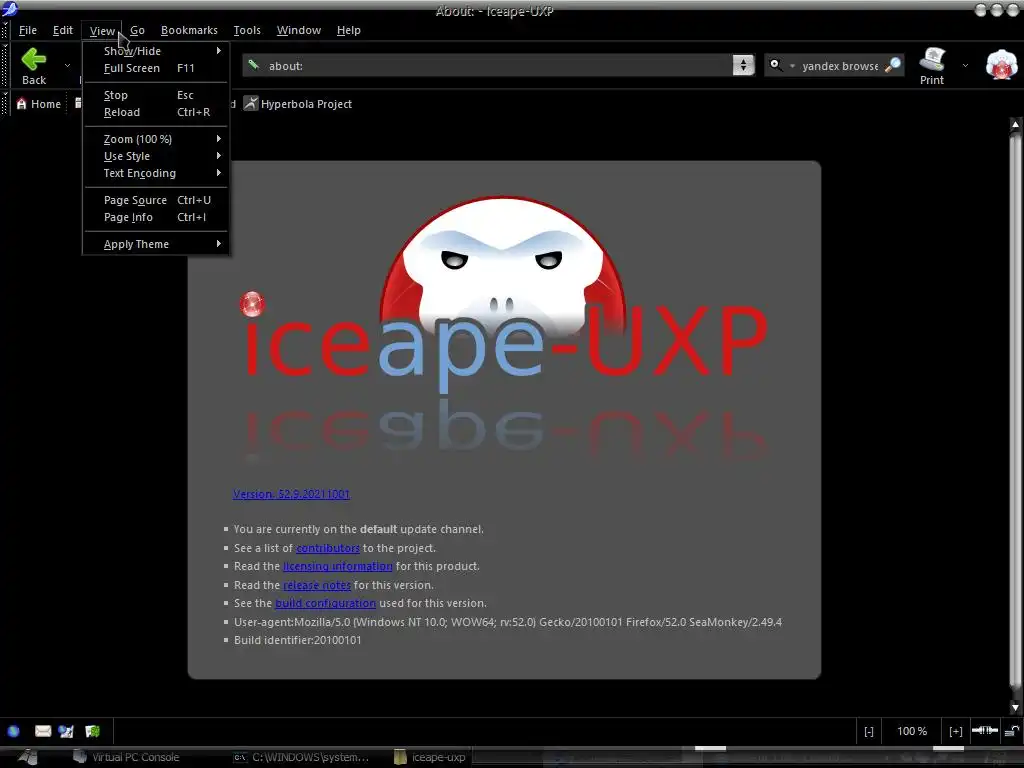This screenshot has height=768, width=1024.
Task: Click the scrollbar up arrow
Action: click(x=1015, y=124)
